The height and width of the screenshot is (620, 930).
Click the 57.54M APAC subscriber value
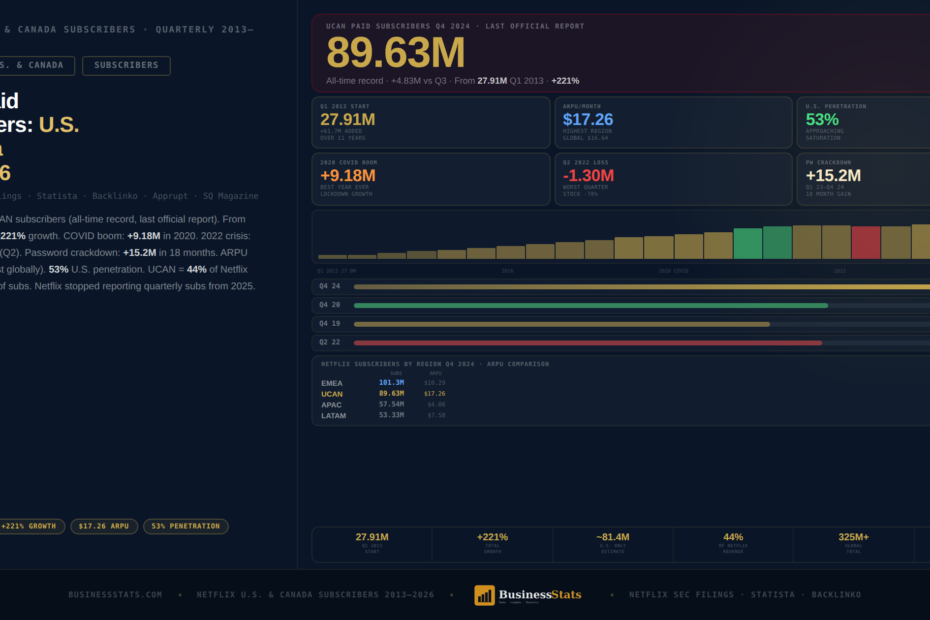(391, 405)
